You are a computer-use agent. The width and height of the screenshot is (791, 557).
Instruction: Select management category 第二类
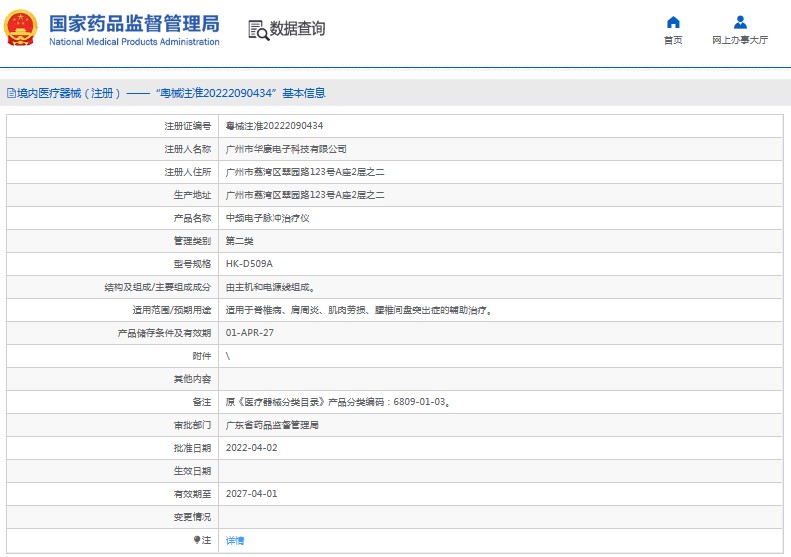pos(239,241)
